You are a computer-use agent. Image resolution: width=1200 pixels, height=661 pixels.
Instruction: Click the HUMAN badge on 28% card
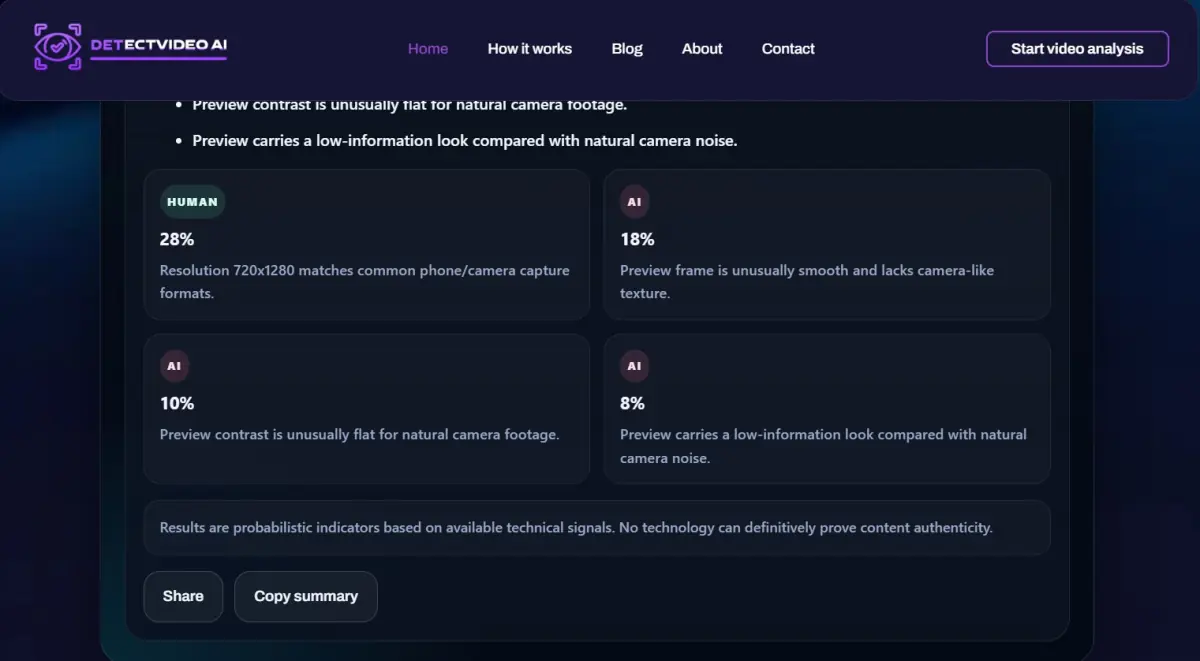click(192, 202)
